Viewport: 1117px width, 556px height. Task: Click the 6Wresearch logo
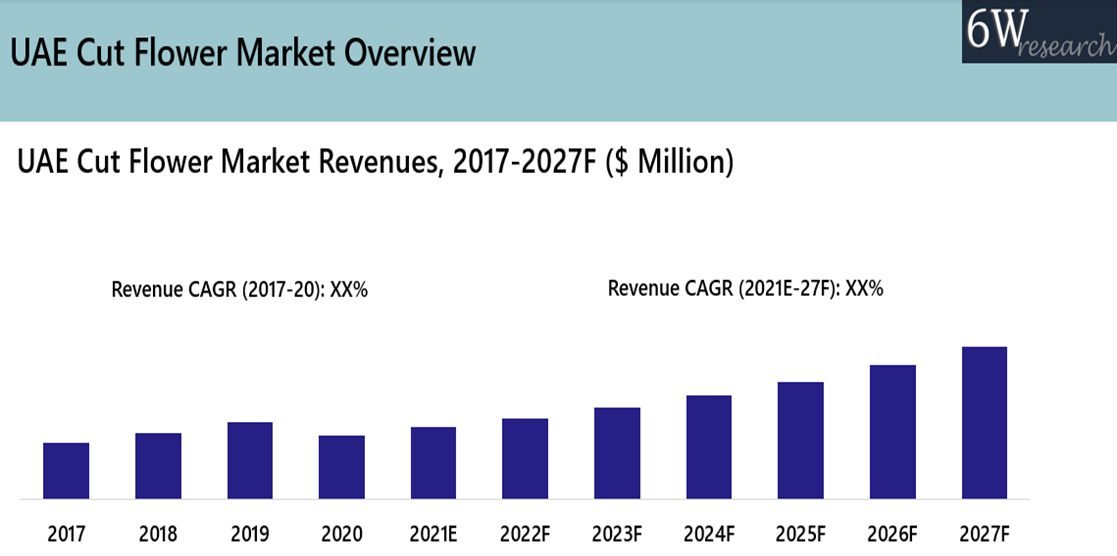pyautogui.click(x=1038, y=32)
